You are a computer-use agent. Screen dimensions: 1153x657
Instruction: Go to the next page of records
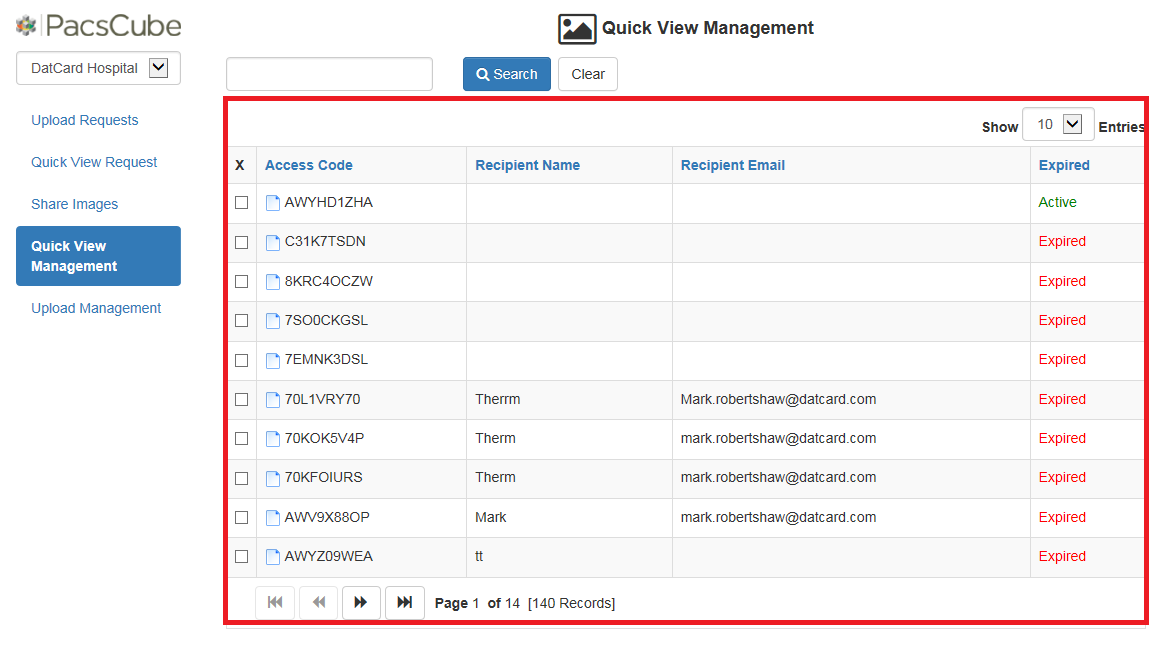click(x=361, y=603)
